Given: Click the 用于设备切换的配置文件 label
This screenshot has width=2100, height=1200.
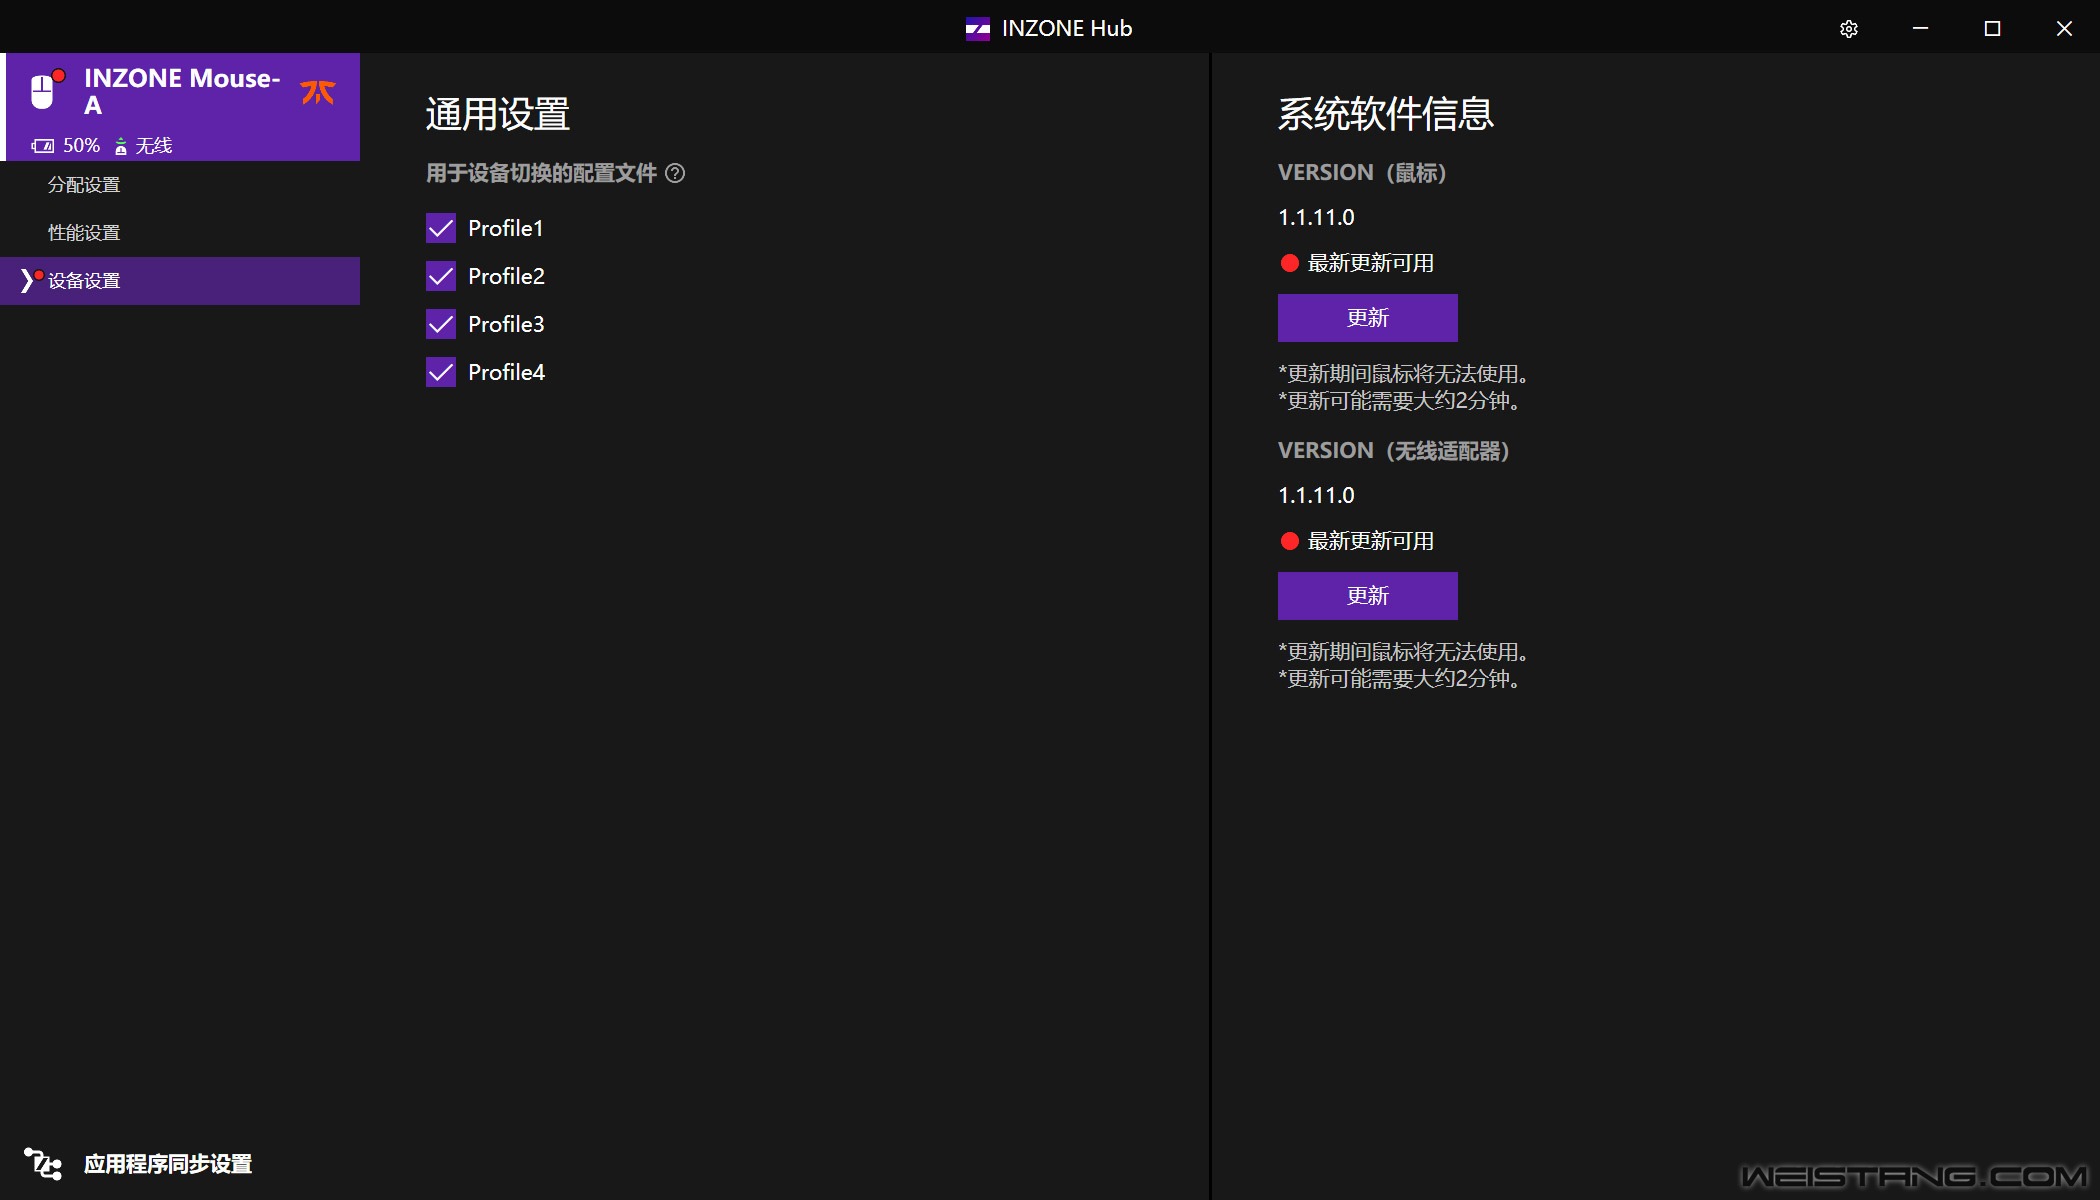Looking at the screenshot, I should (x=541, y=173).
